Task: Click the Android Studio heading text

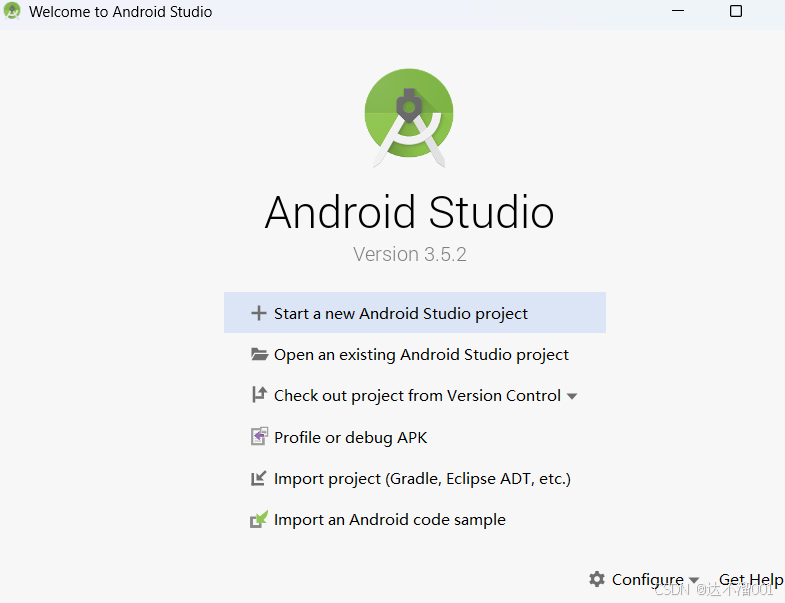Action: point(410,212)
